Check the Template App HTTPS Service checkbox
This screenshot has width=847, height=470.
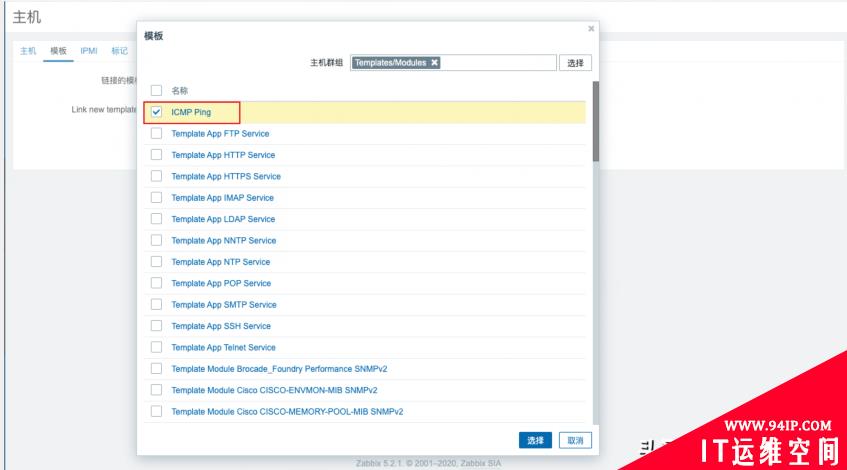click(156, 176)
